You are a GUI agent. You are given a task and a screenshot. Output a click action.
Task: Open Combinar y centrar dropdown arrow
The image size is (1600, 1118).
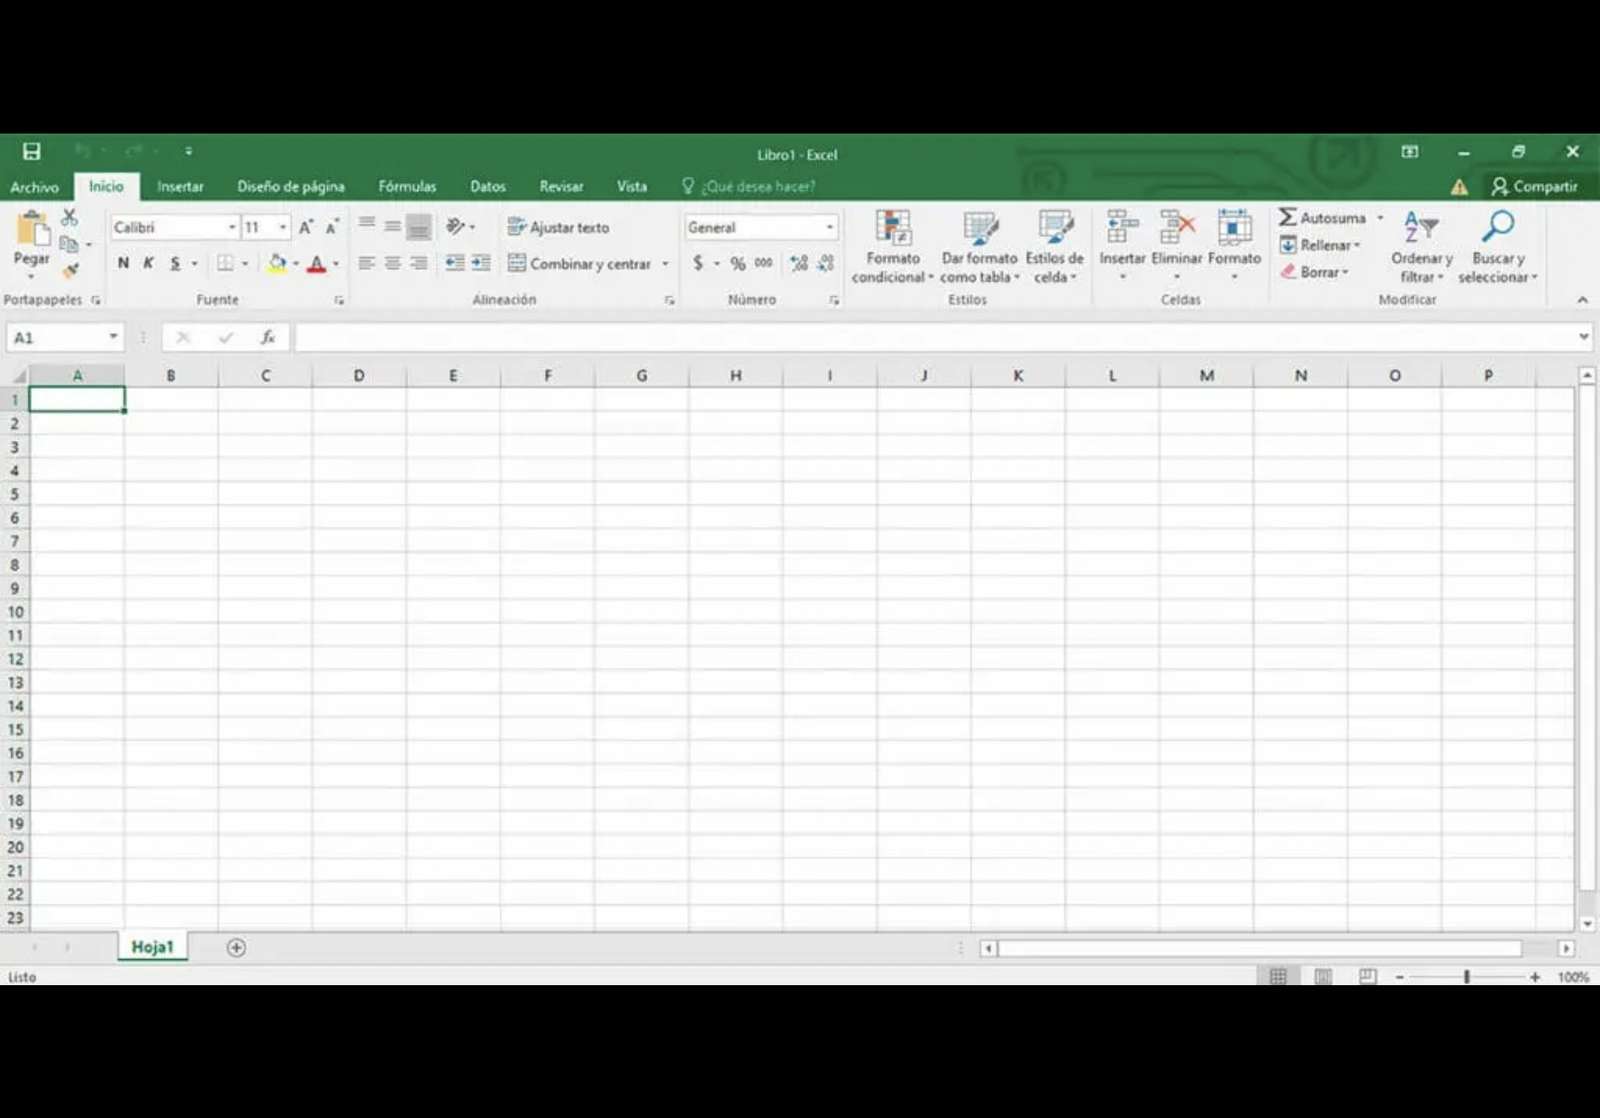pyautogui.click(x=665, y=264)
